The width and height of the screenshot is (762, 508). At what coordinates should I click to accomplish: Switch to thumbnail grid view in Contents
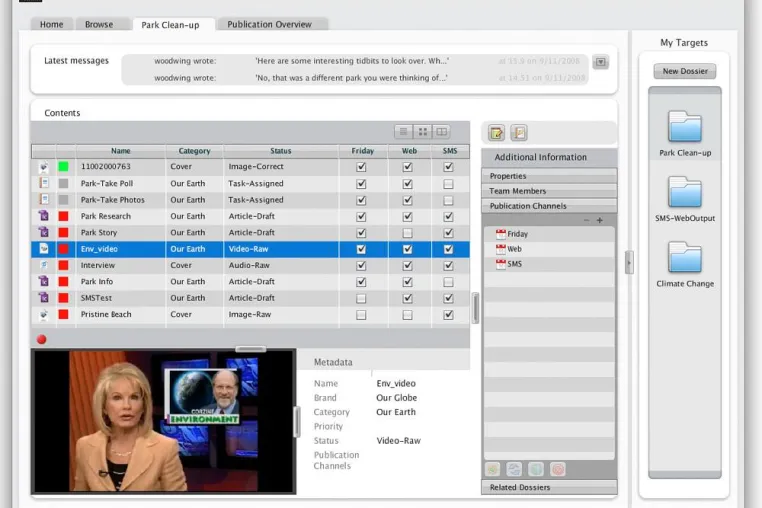[423, 132]
